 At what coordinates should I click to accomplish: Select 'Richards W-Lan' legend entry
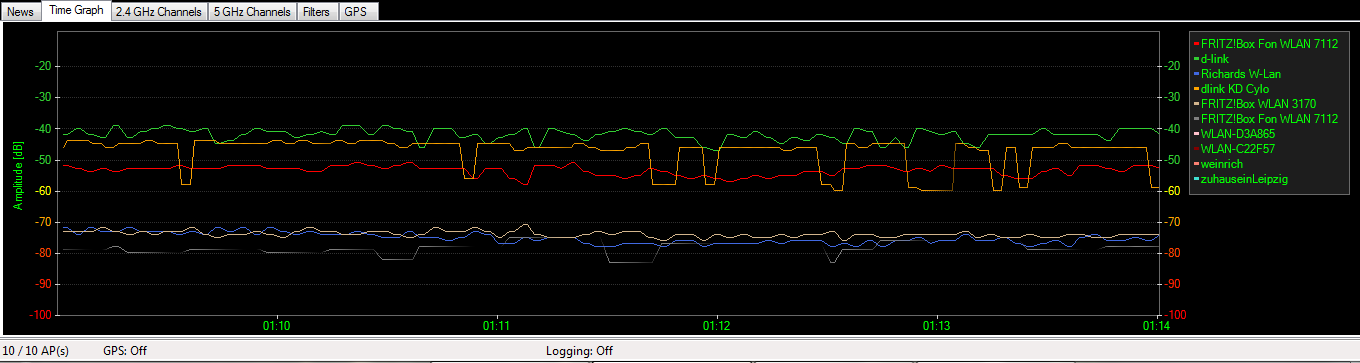(x=1241, y=74)
